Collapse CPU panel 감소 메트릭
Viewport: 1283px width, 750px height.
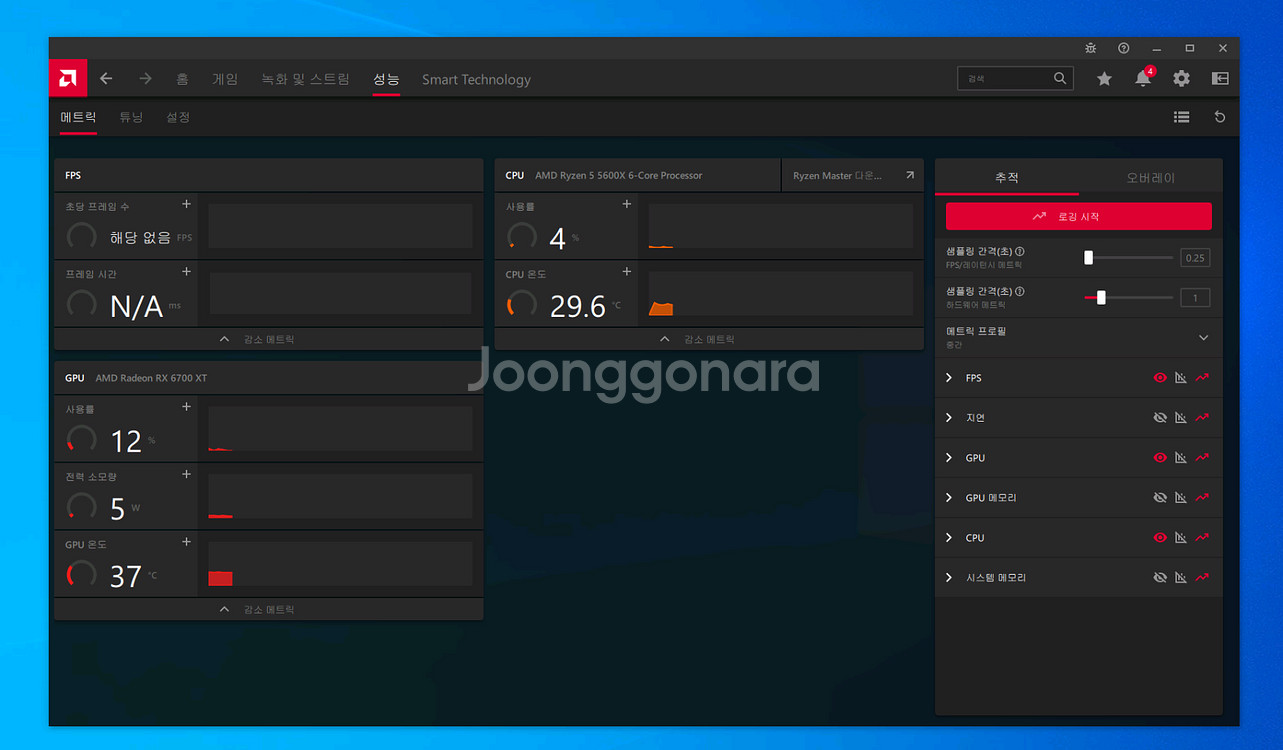[709, 339]
